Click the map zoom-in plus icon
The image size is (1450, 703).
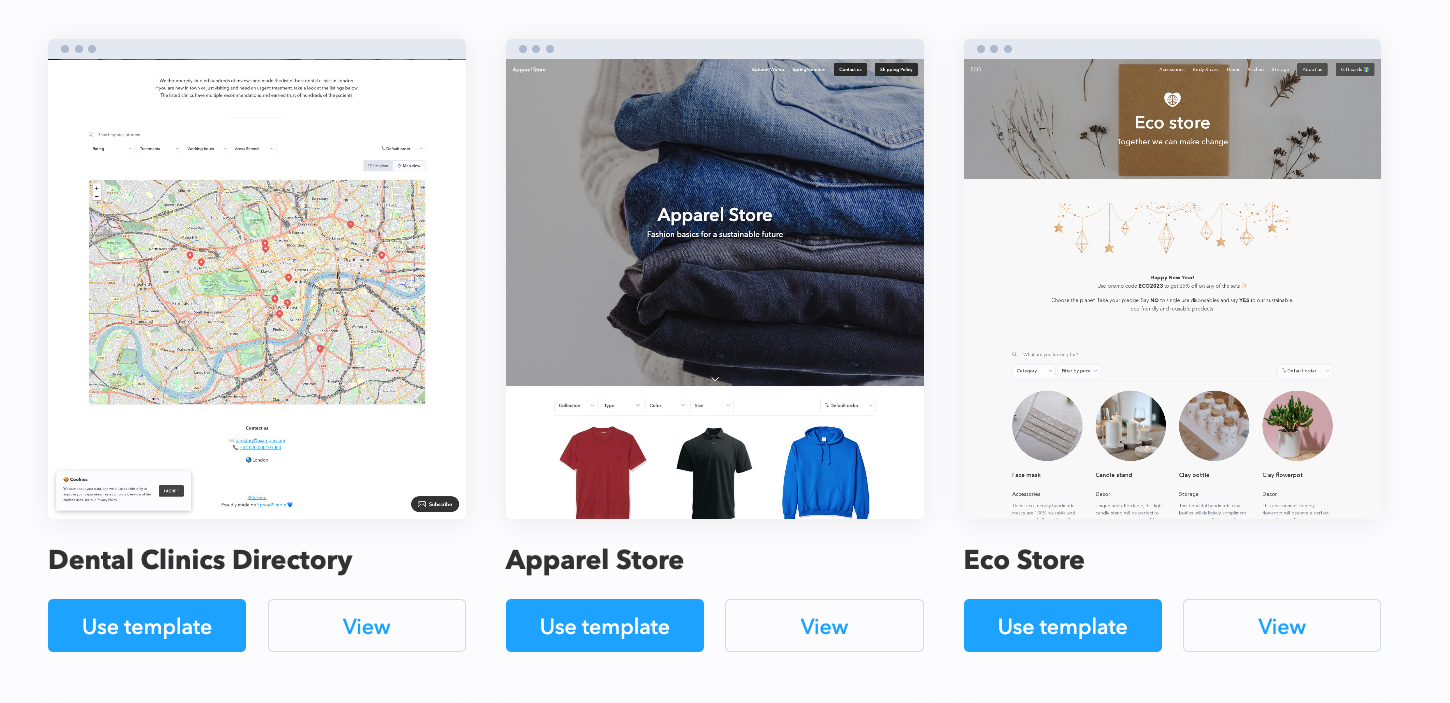(x=96, y=188)
